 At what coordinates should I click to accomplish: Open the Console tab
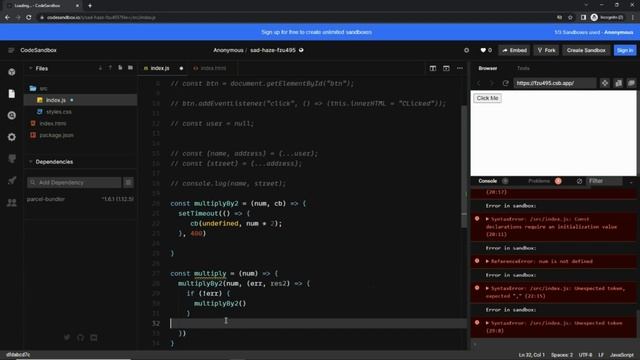(488, 181)
